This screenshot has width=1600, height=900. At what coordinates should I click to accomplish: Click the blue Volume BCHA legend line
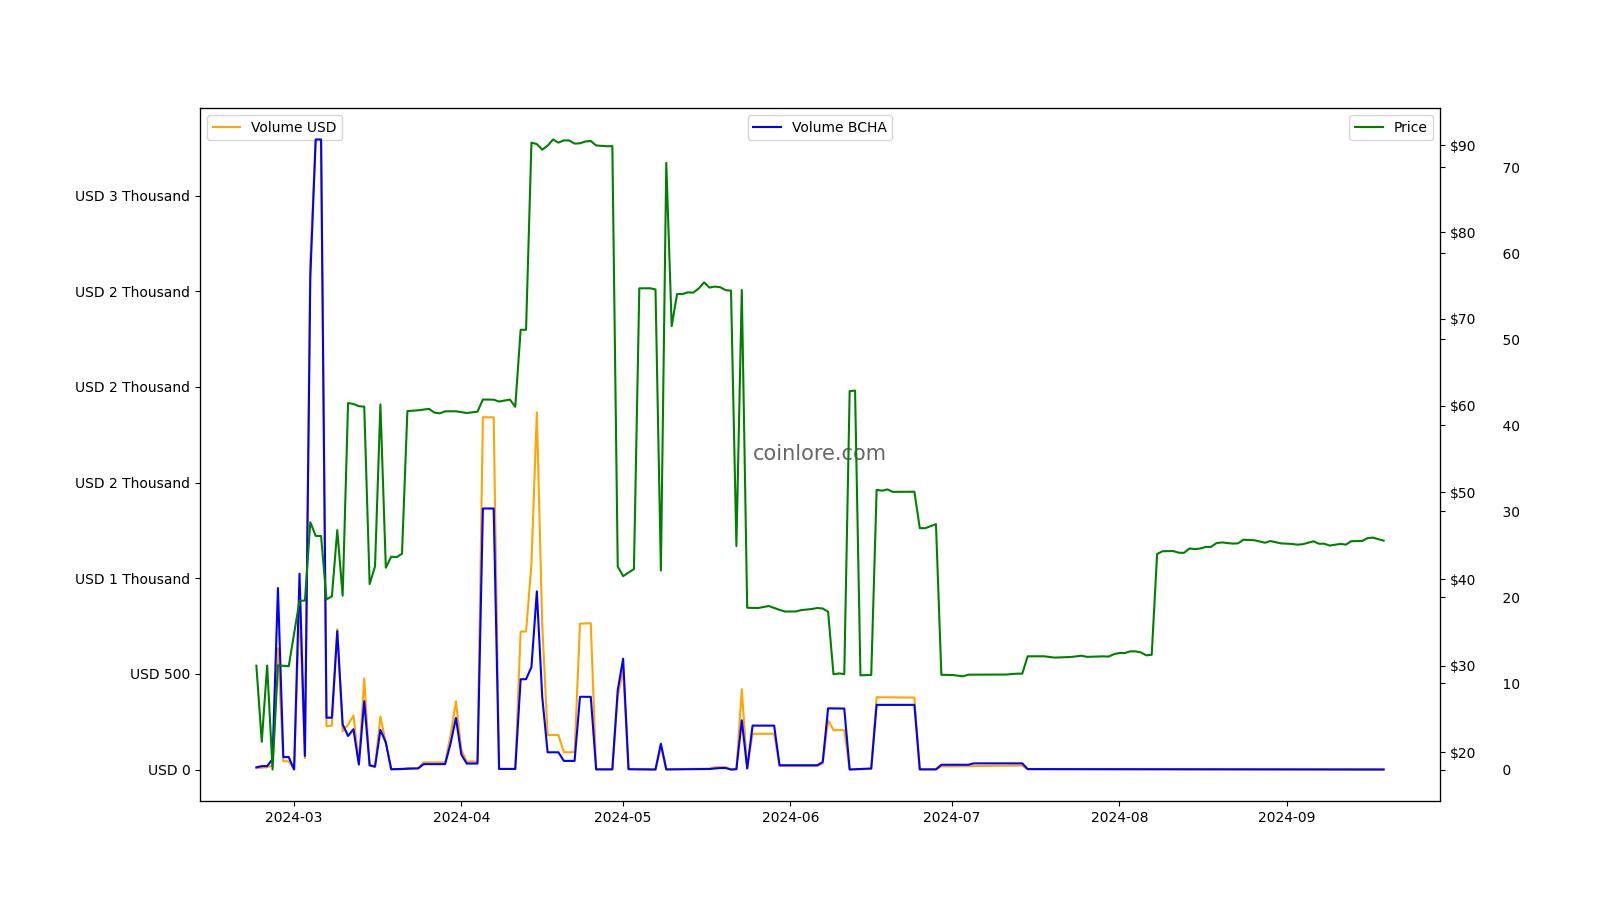tap(768, 128)
